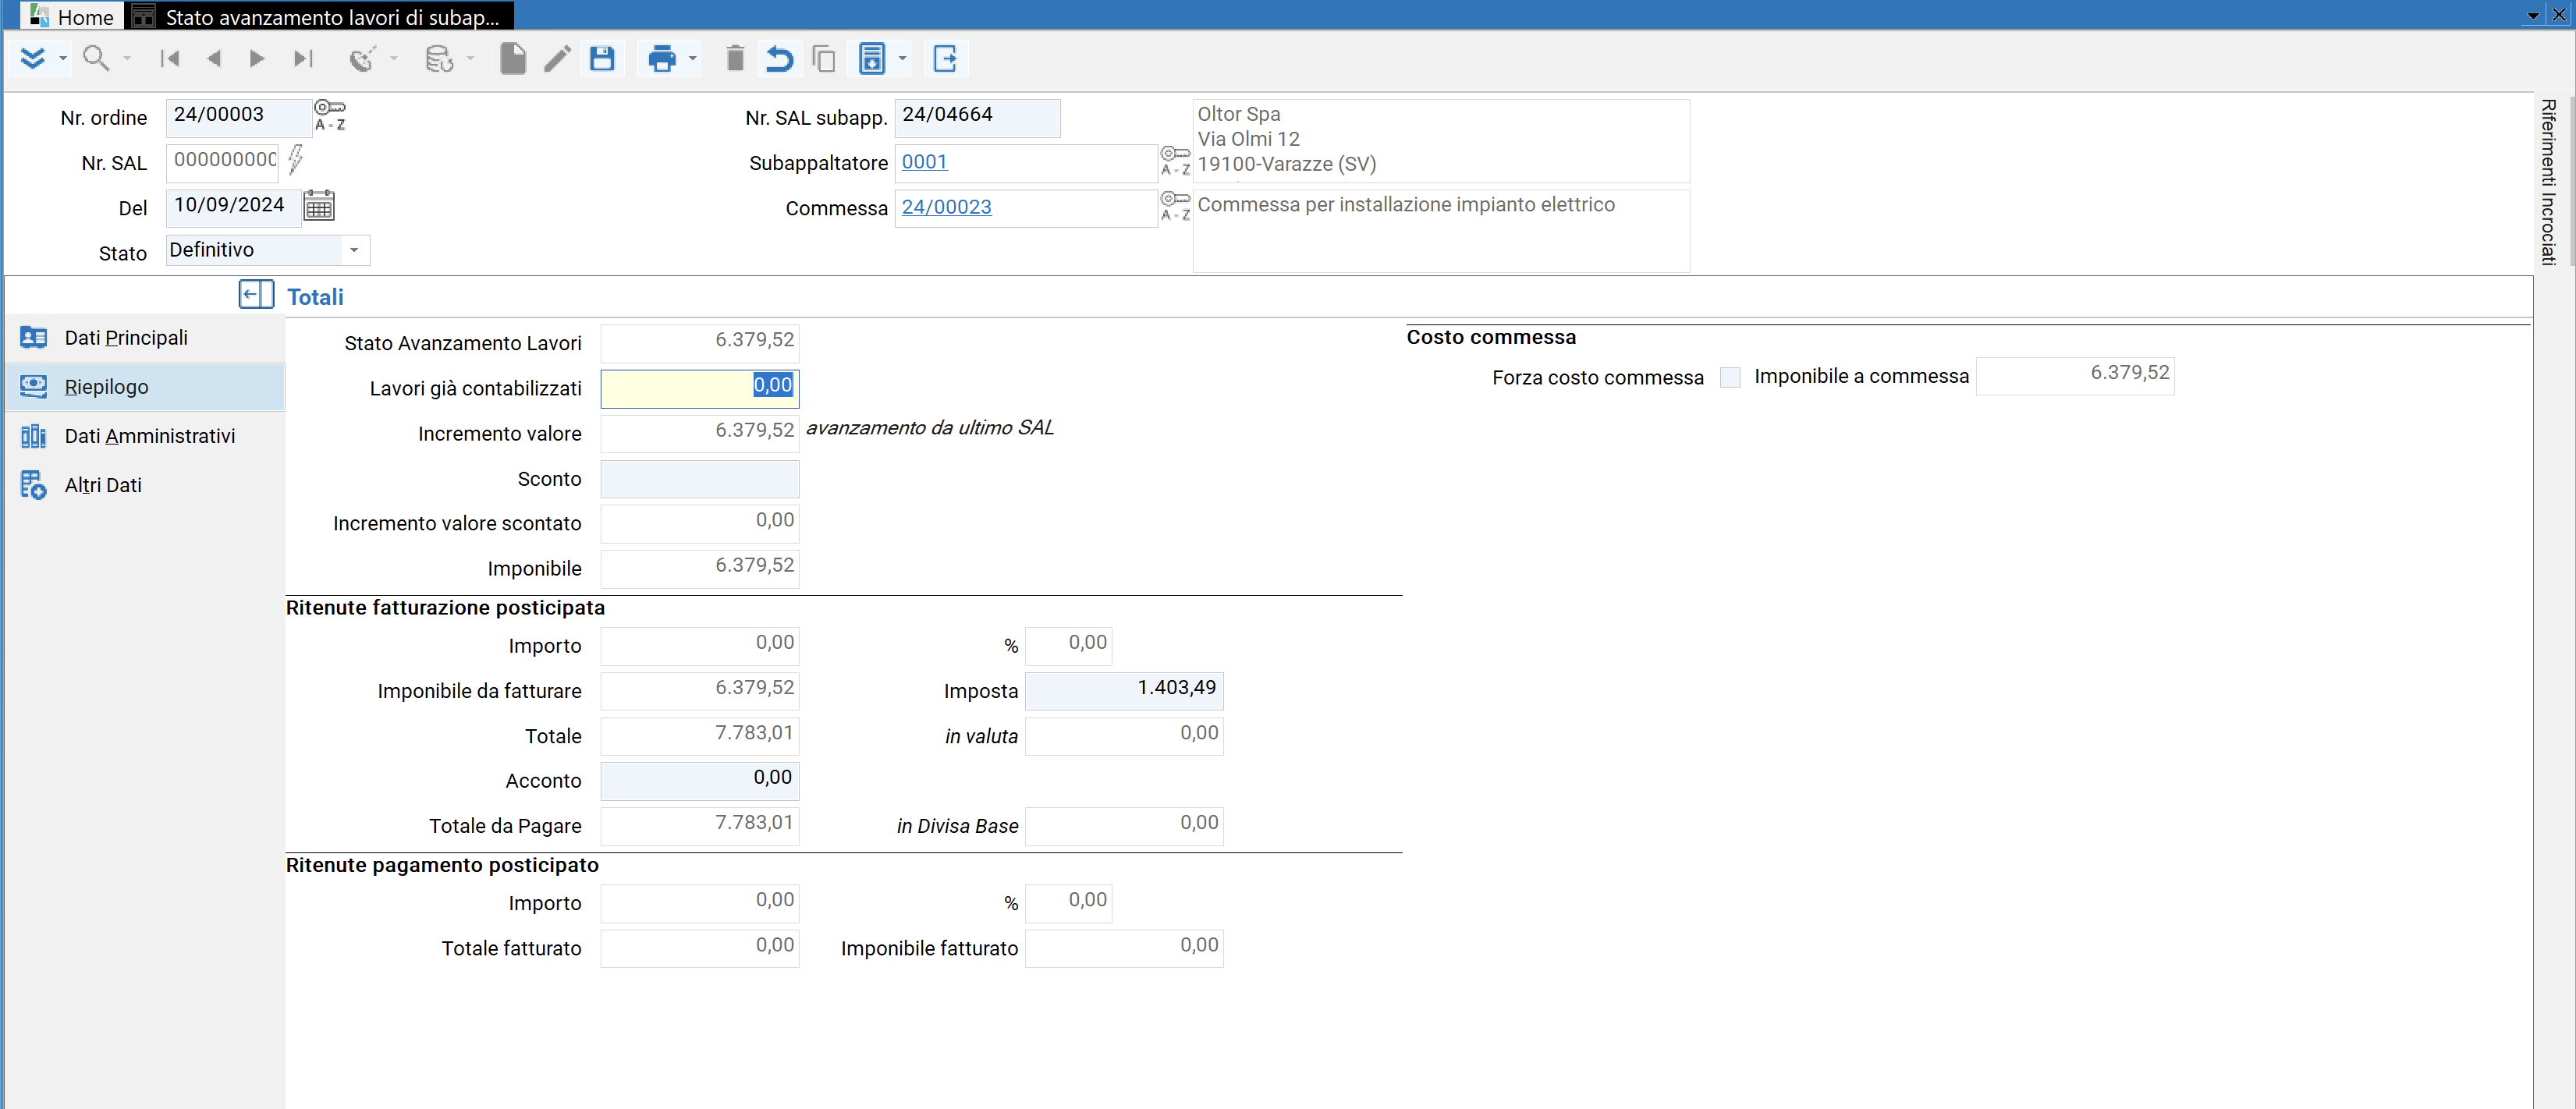The height and width of the screenshot is (1109, 2576).
Task: Click the Stato Avanzamento Lavori value 6.379,52
Action: tap(699, 343)
